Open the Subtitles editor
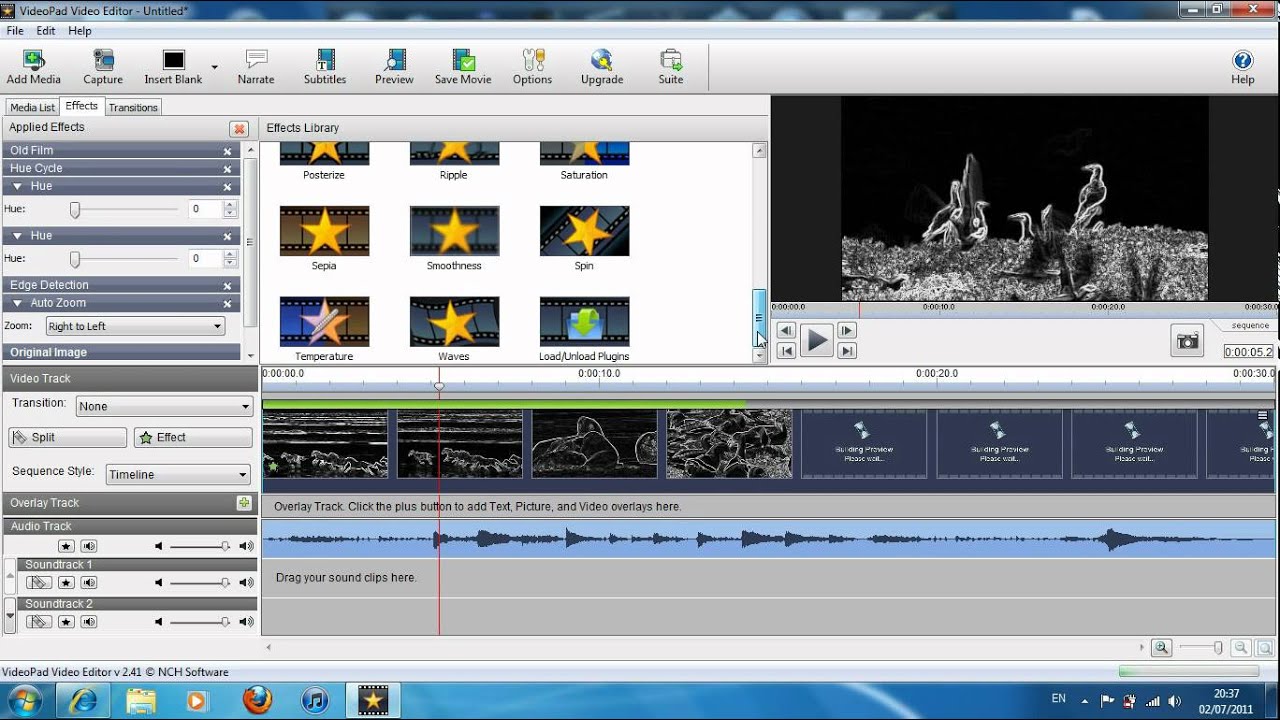The width and height of the screenshot is (1280, 720). 325,67
